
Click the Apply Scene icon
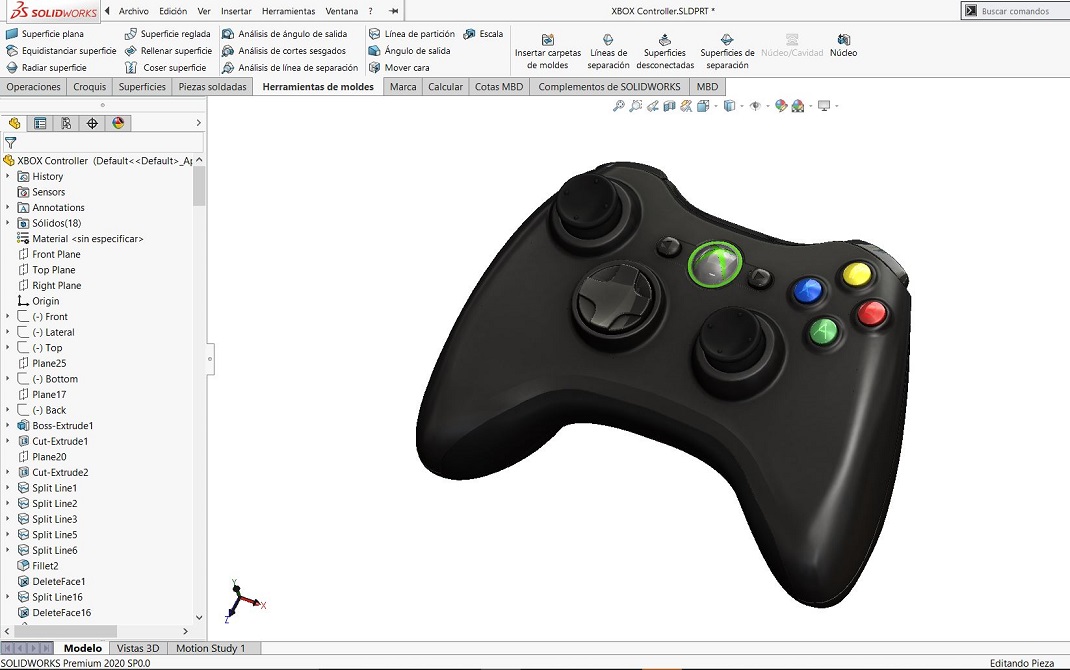click(x=797, y=106)
